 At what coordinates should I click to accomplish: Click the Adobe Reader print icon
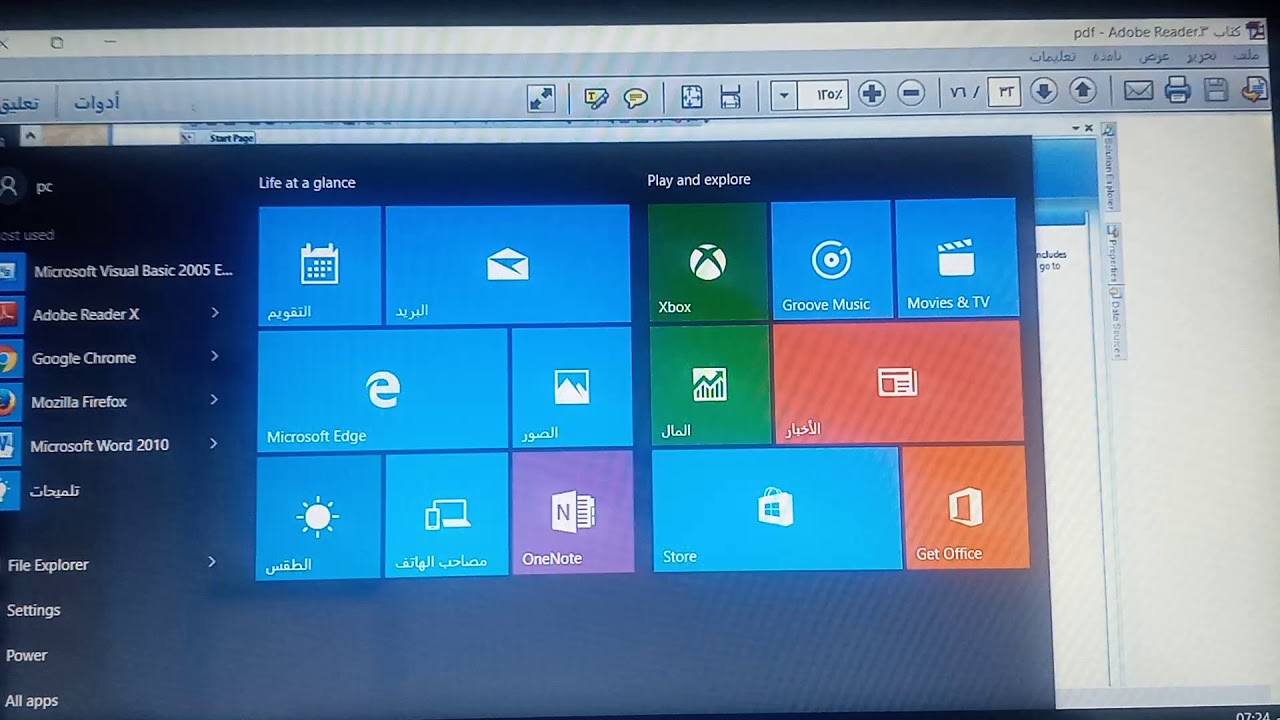coord(1177,91)
